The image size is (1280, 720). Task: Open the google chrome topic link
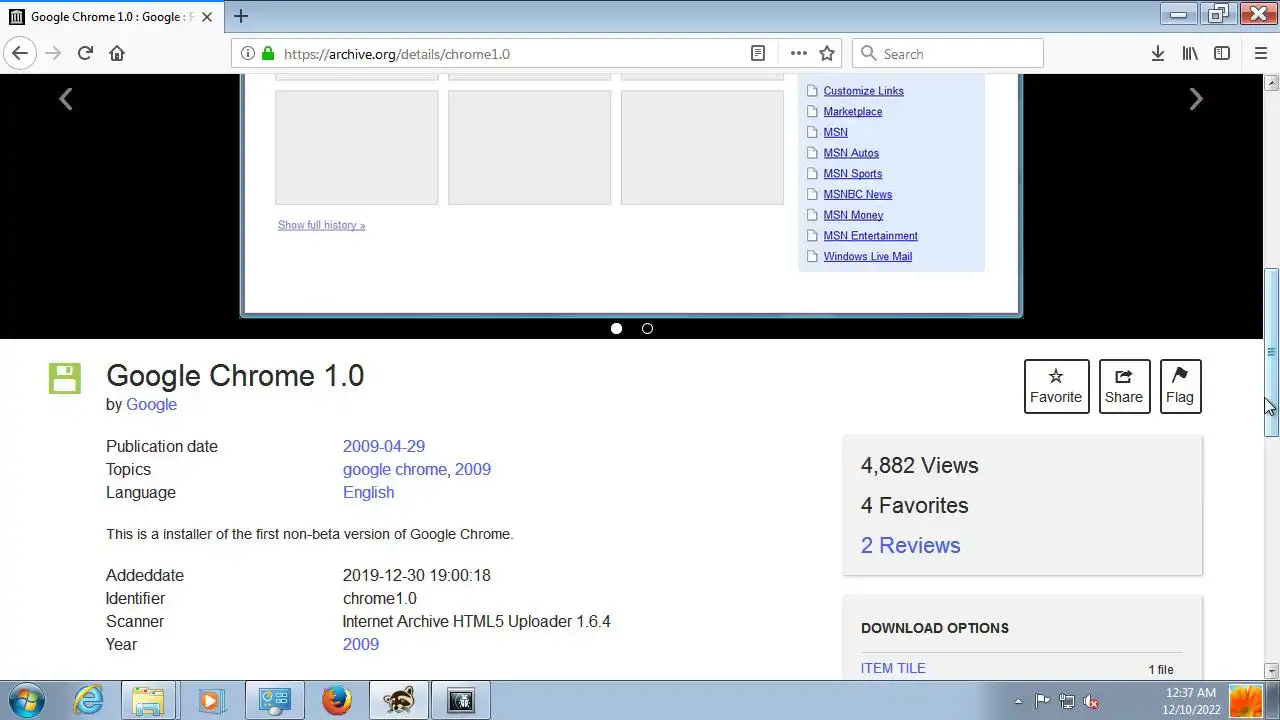tap(395, 469)
